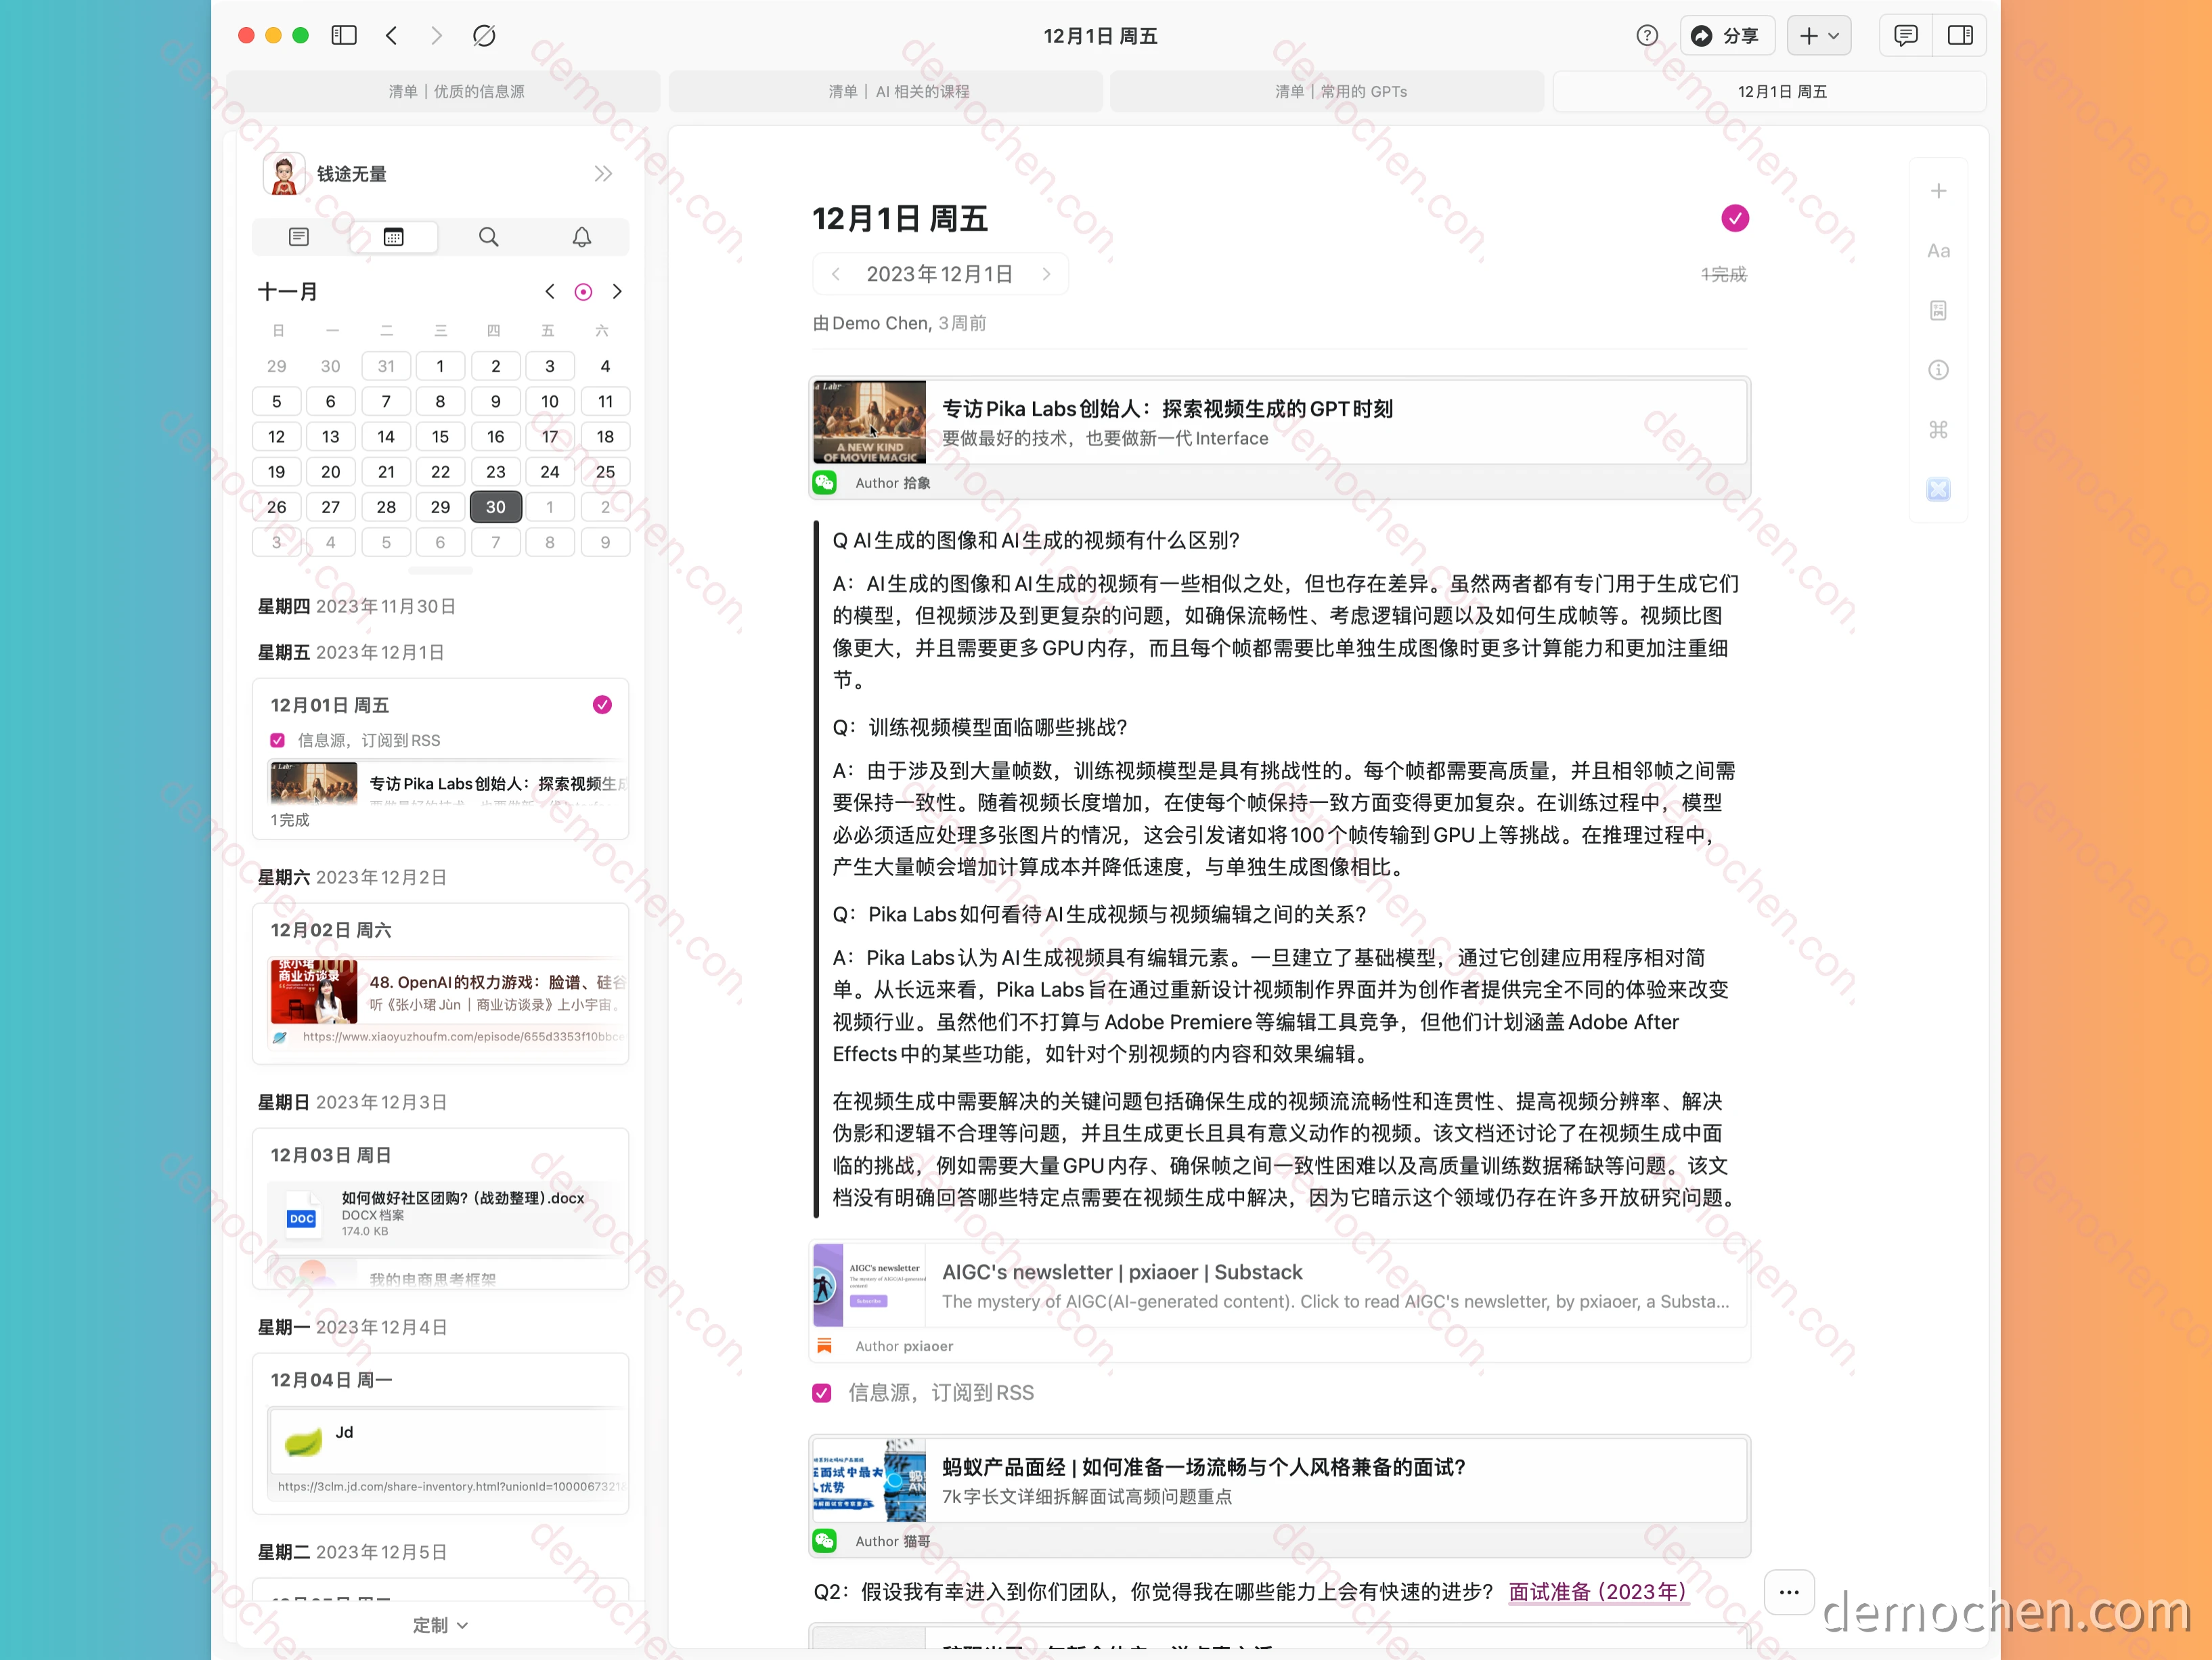This screenshot has width=2212, height=1660.
Task: Click the Substack icon beside Author pxiaoer
Action: [824, 1346]
